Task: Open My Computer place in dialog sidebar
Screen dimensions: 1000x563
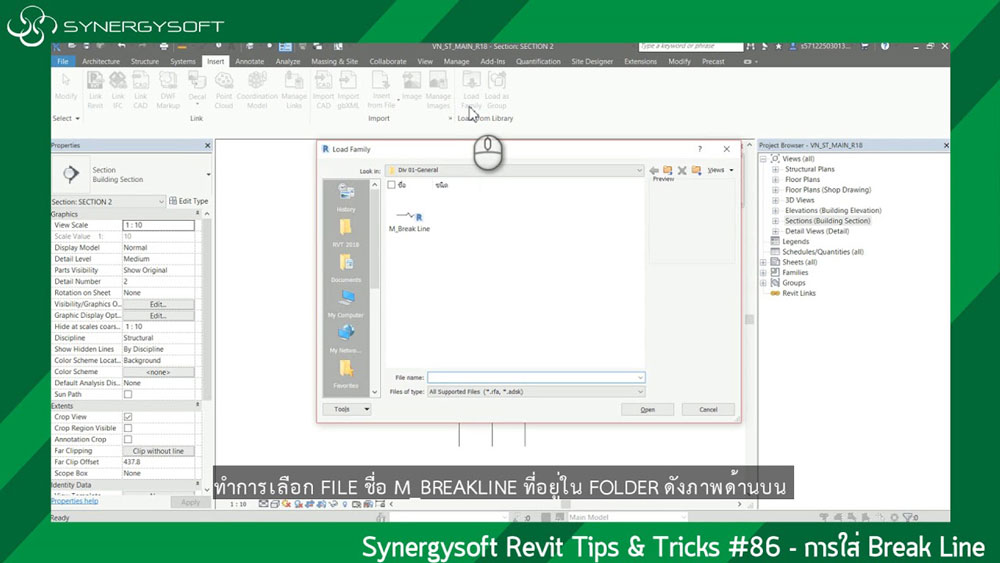Action: (346, 303)
